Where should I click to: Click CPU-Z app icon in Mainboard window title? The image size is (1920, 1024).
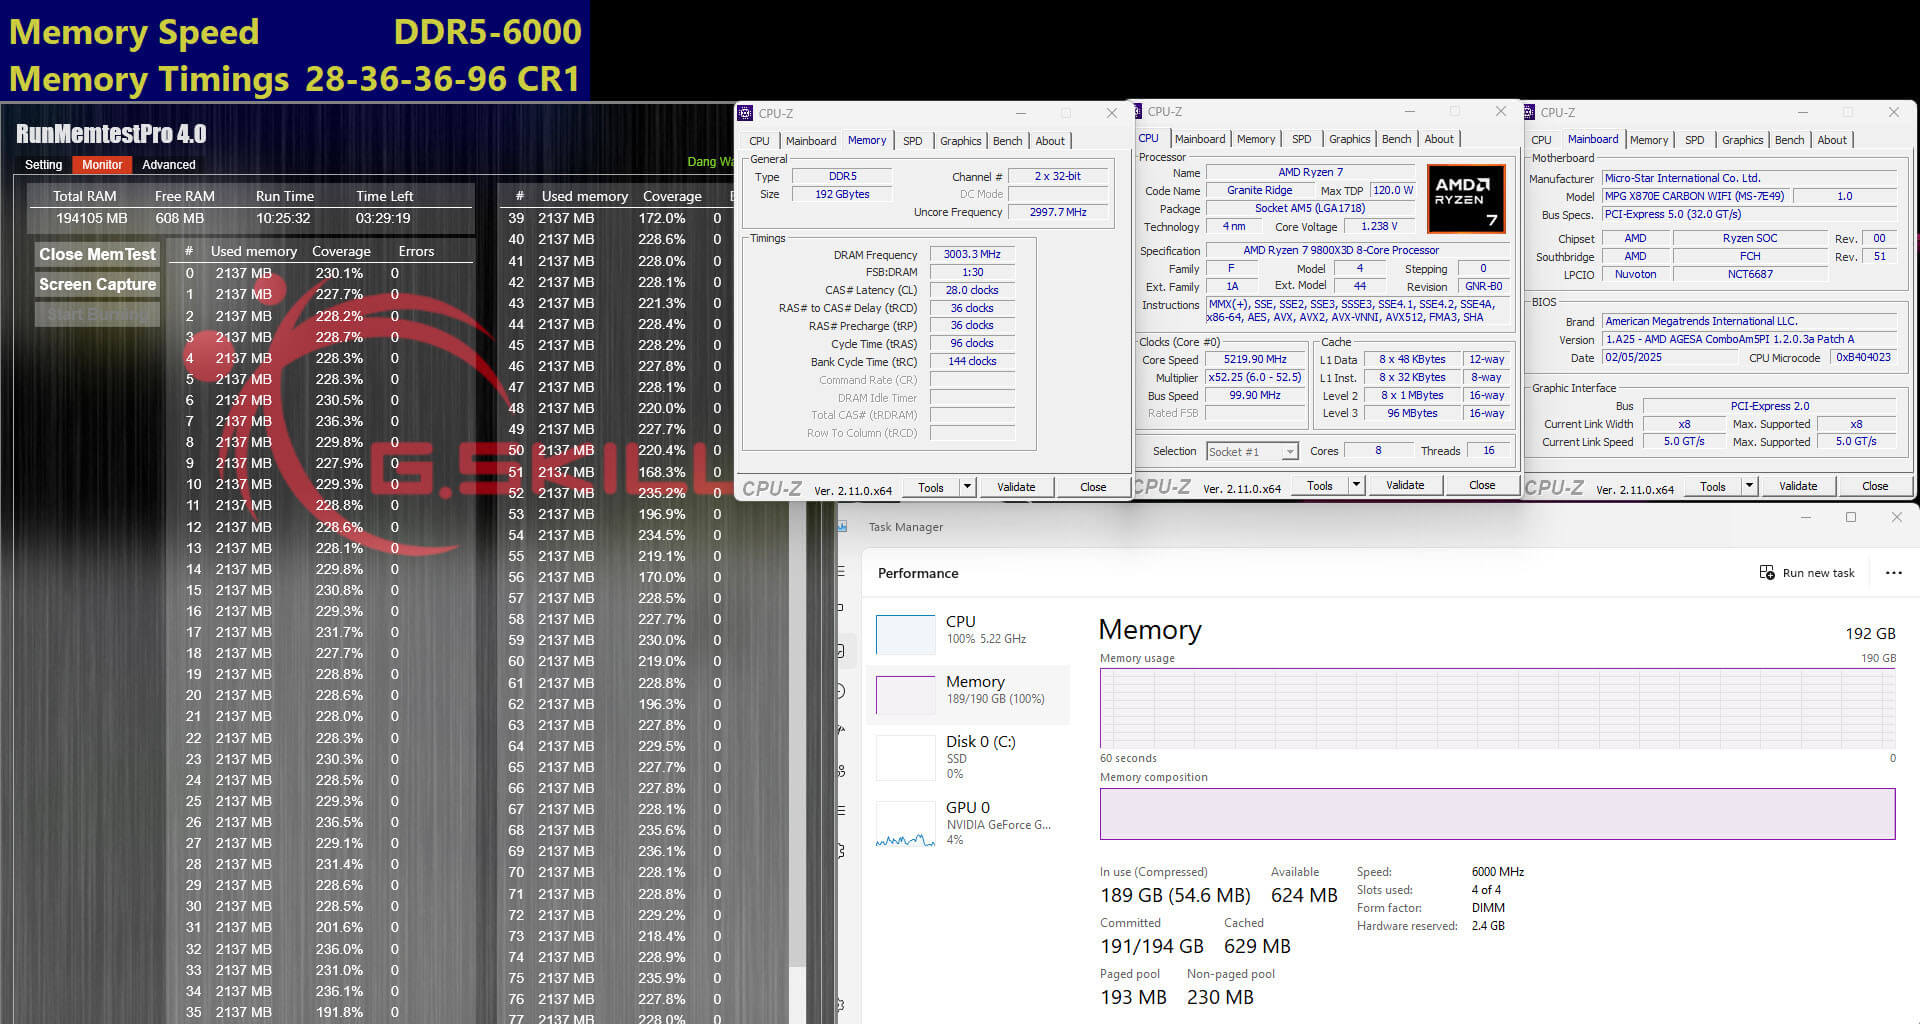[1529, 112]
